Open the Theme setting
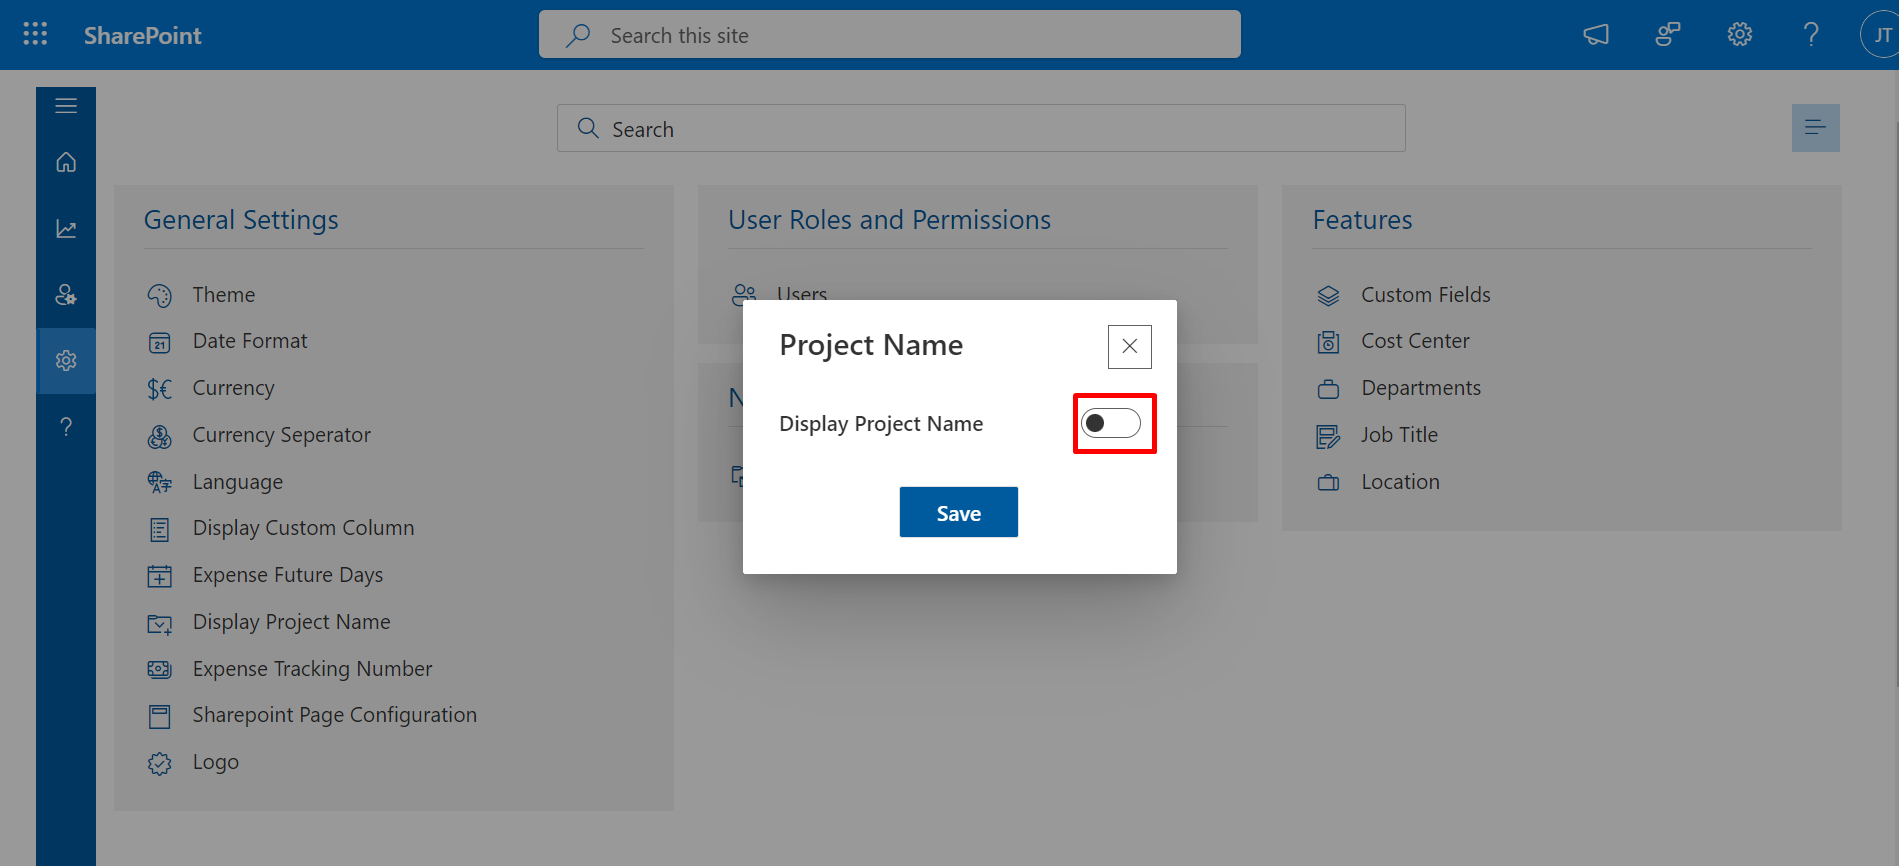The width and height of the screenshot is (1899, 866). pos(224,295)
